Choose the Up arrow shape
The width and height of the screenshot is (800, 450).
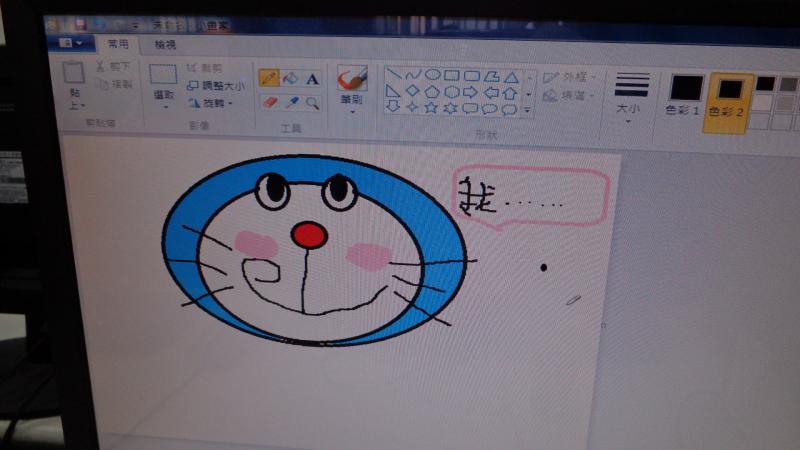tap(510, 93)
